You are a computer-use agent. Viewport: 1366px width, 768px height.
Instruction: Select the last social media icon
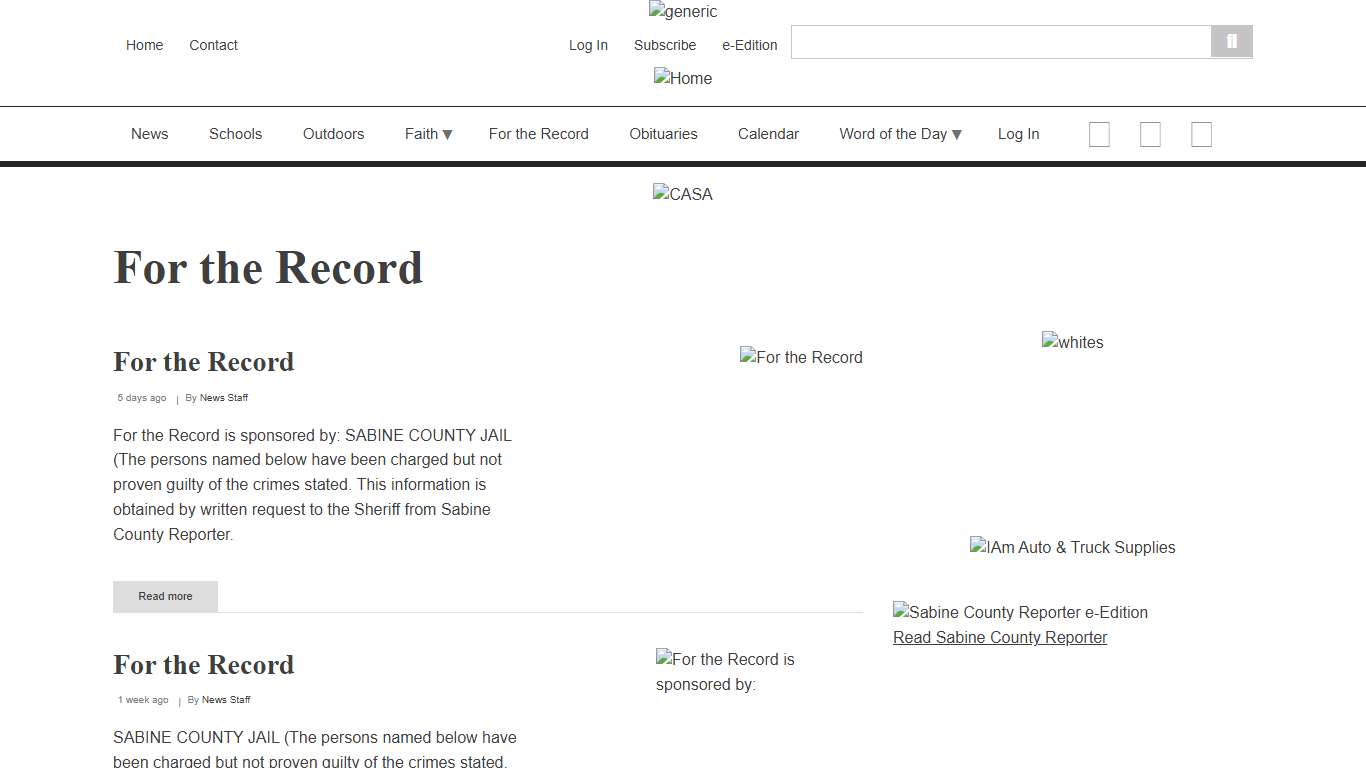click(1201, 134)
